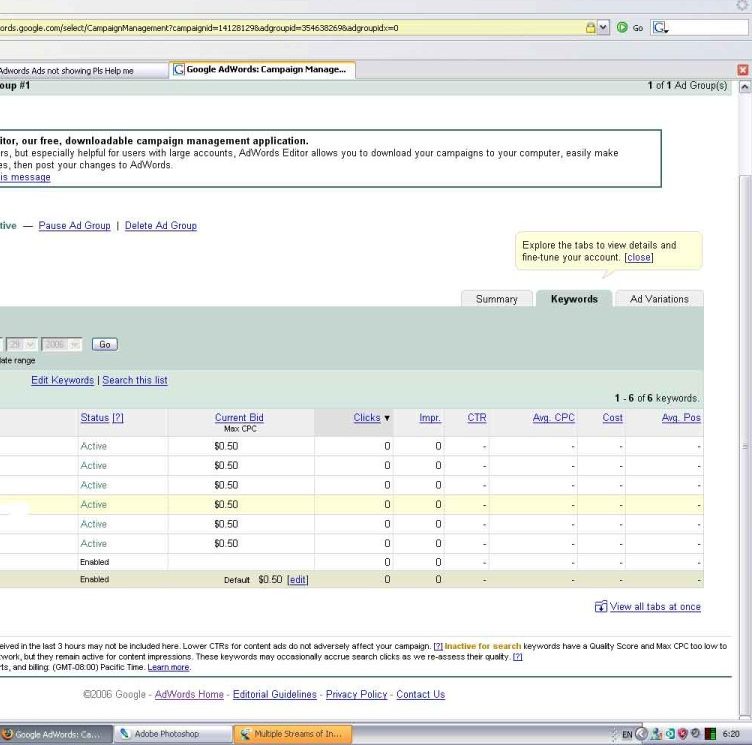Dismiss the tip with [close] link

pos(639,257)
